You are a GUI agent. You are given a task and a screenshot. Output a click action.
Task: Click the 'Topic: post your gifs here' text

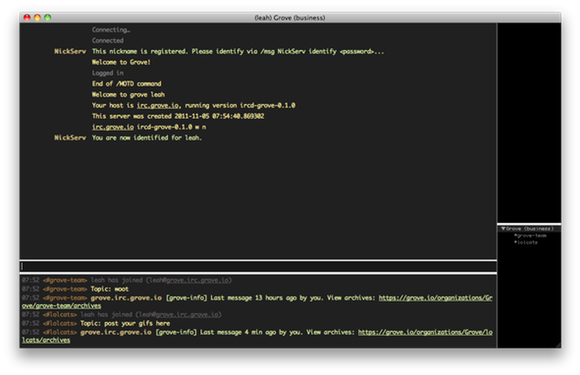click(x=125, y=324)
